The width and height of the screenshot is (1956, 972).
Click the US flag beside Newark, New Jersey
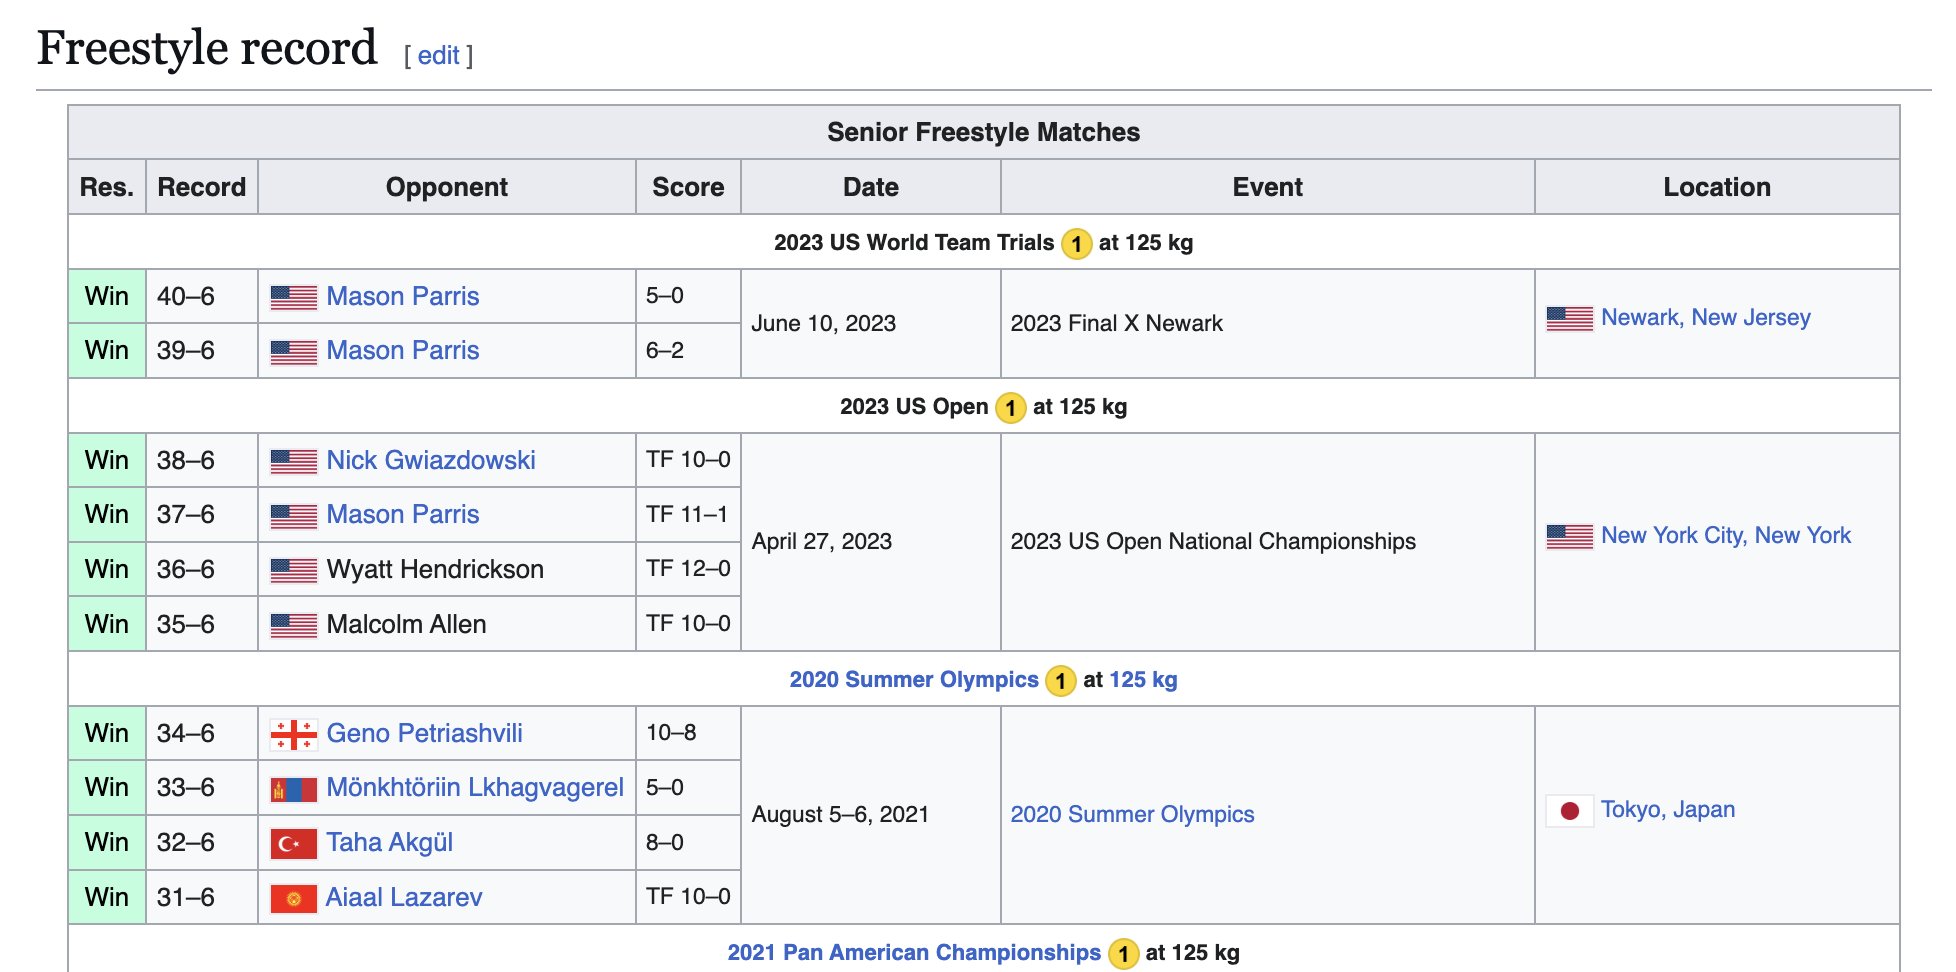pos(1569,318)
